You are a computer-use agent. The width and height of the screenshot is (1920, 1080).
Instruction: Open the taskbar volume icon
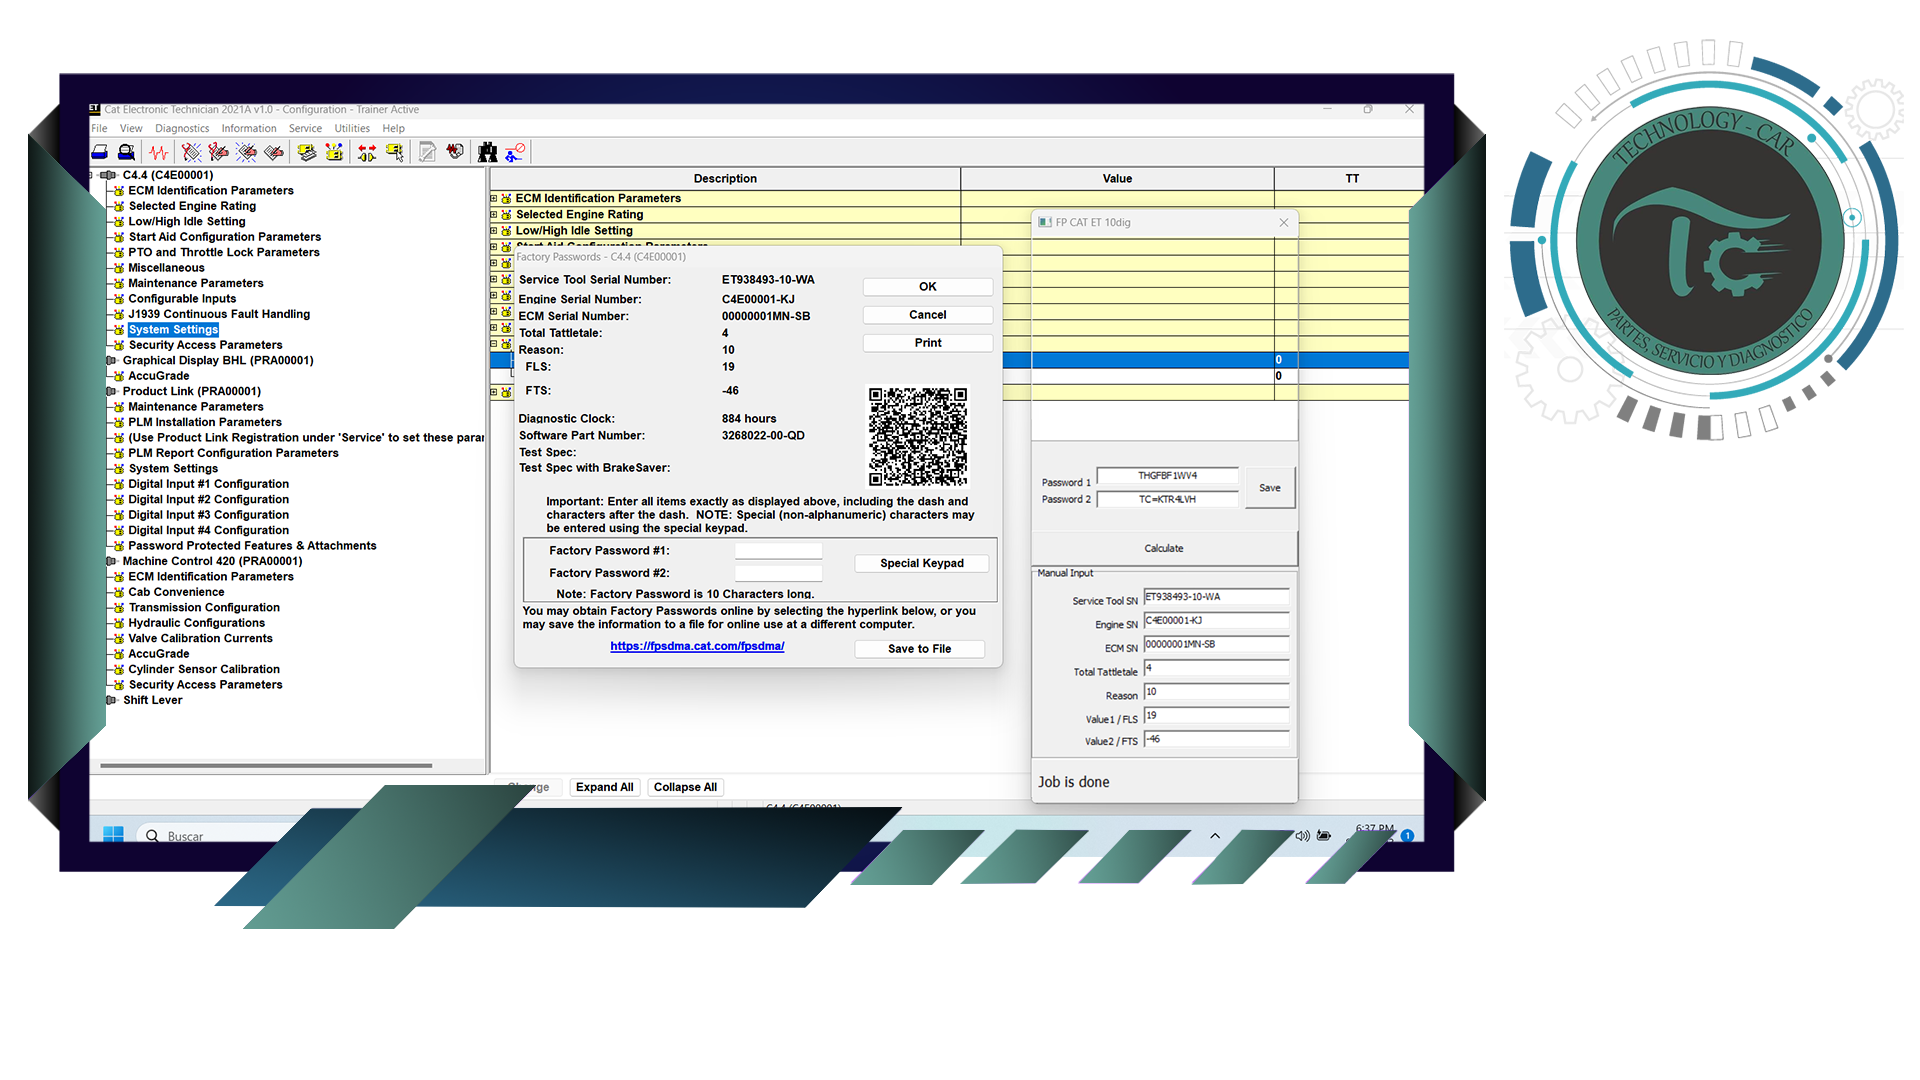(x=1302, y=835)
